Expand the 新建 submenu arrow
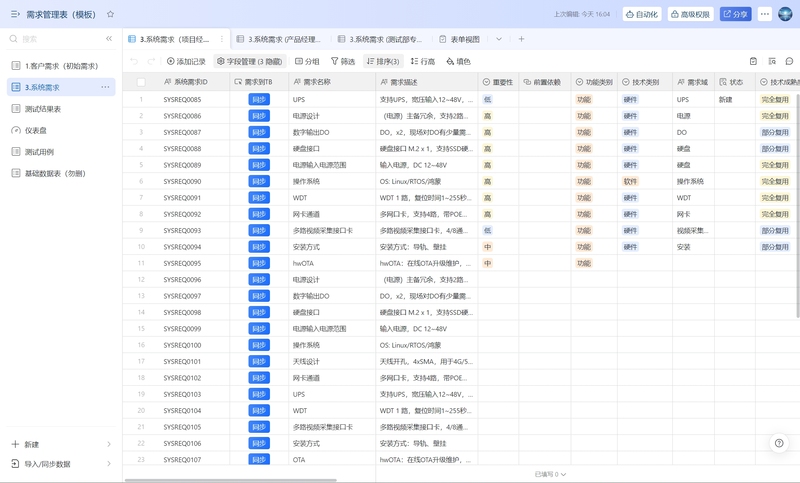Screen dimensions: 800x483 [109, 444]
